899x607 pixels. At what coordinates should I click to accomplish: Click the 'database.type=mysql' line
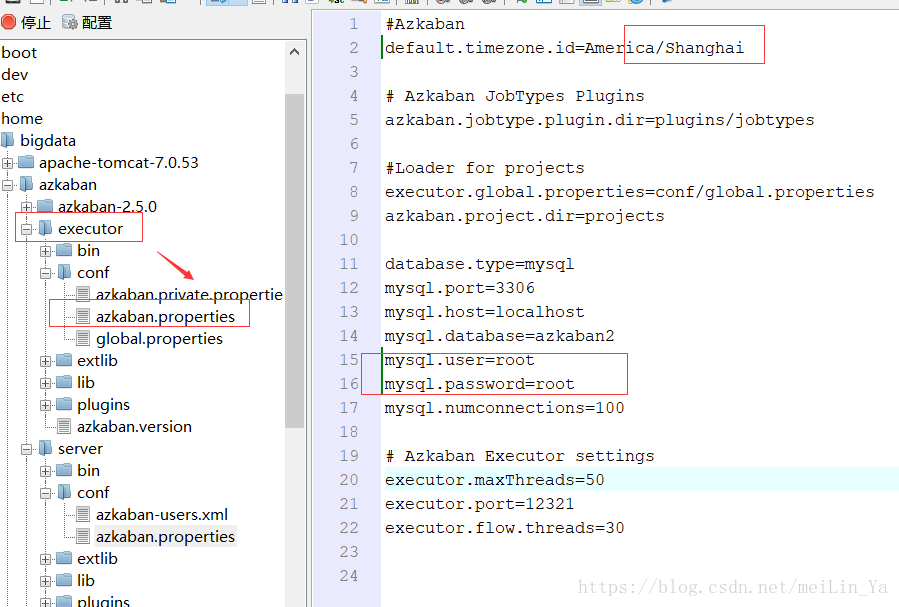(479, 264)
